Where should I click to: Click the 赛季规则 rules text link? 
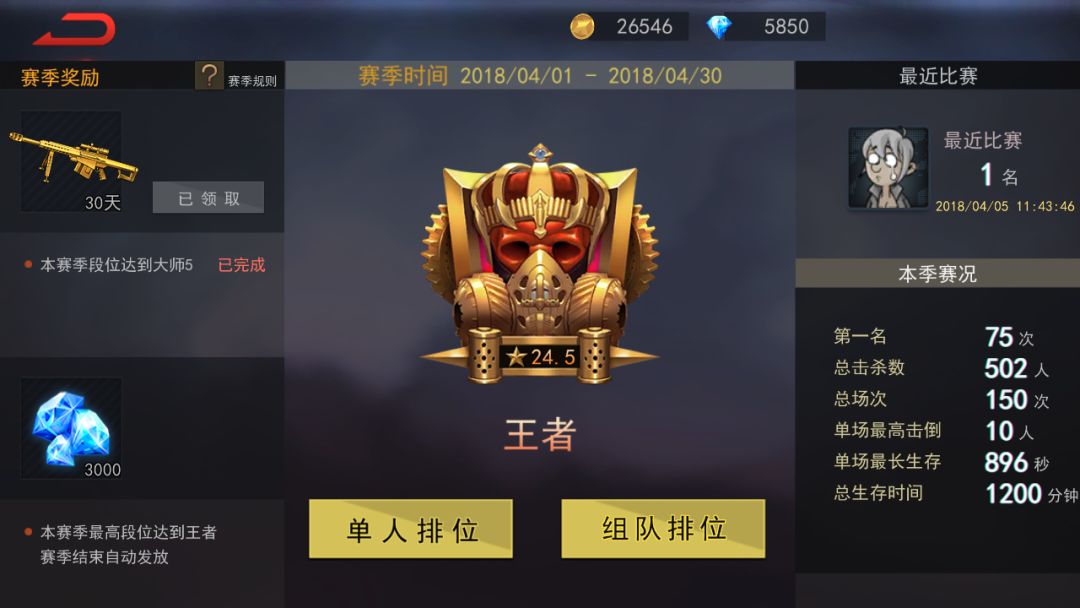252,81
